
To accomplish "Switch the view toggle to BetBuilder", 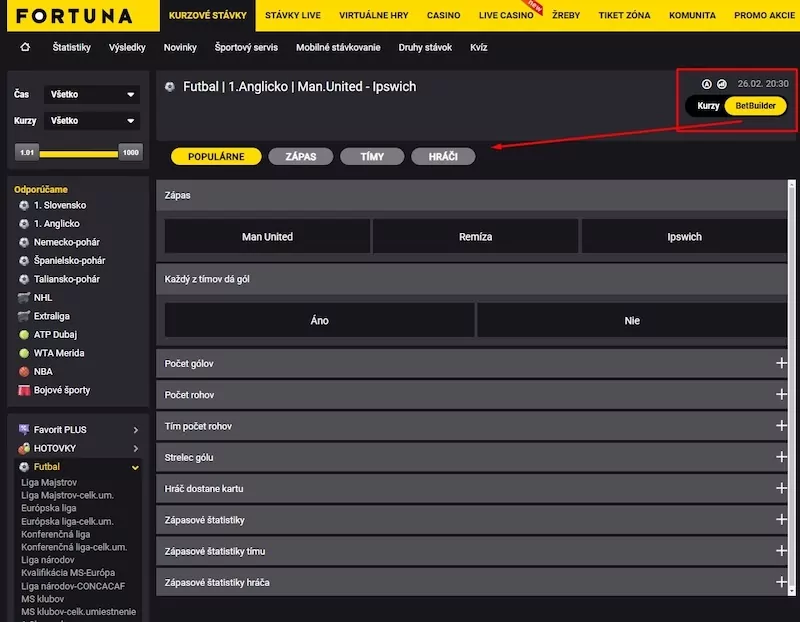I will click(x=755, y=106).
